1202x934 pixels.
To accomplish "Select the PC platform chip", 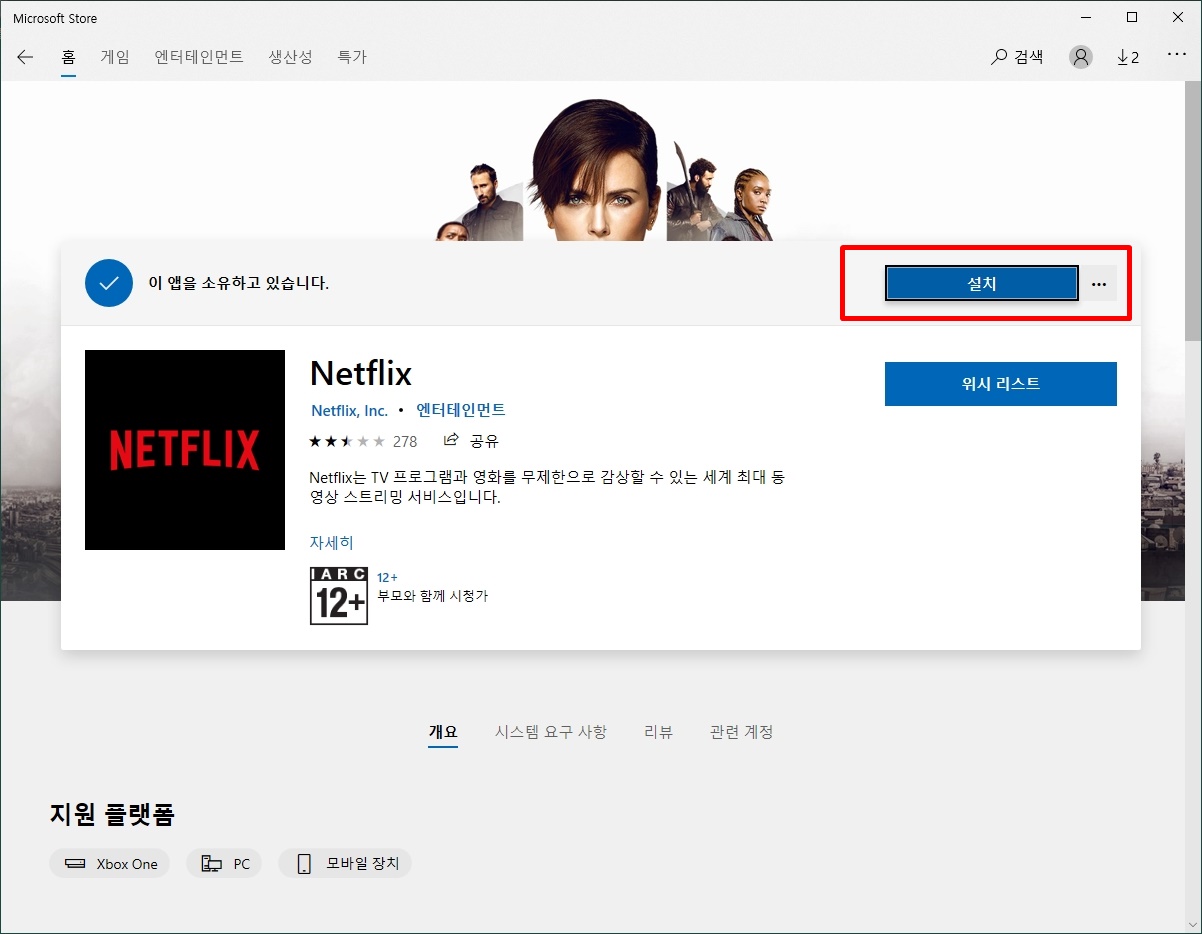I will (224, 864).
